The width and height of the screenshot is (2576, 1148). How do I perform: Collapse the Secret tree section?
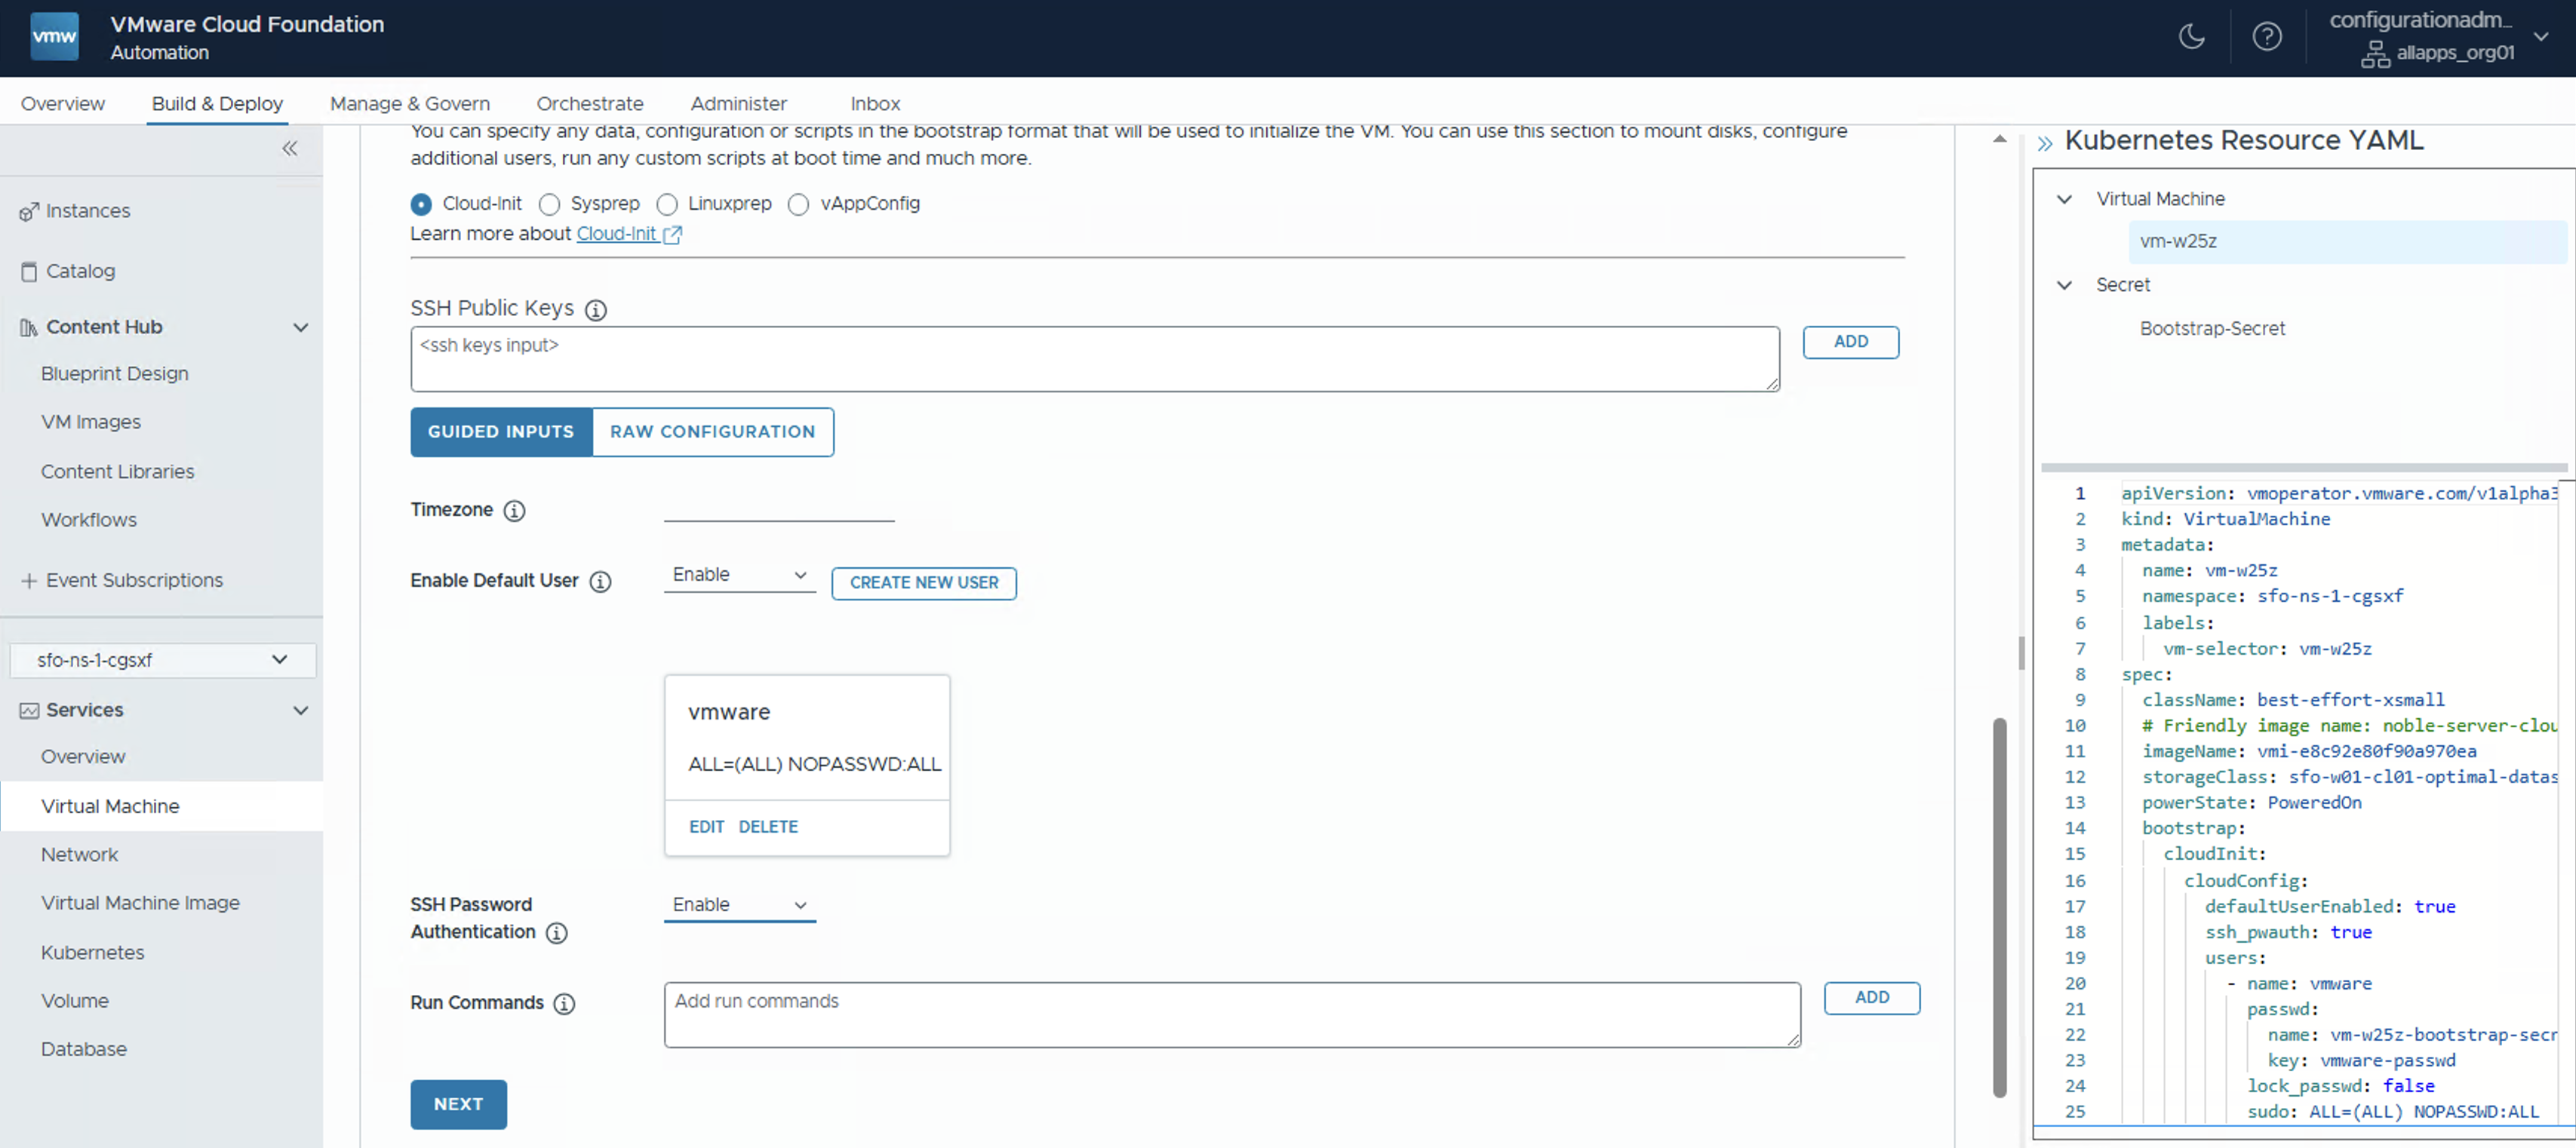tap(2064, 286)
